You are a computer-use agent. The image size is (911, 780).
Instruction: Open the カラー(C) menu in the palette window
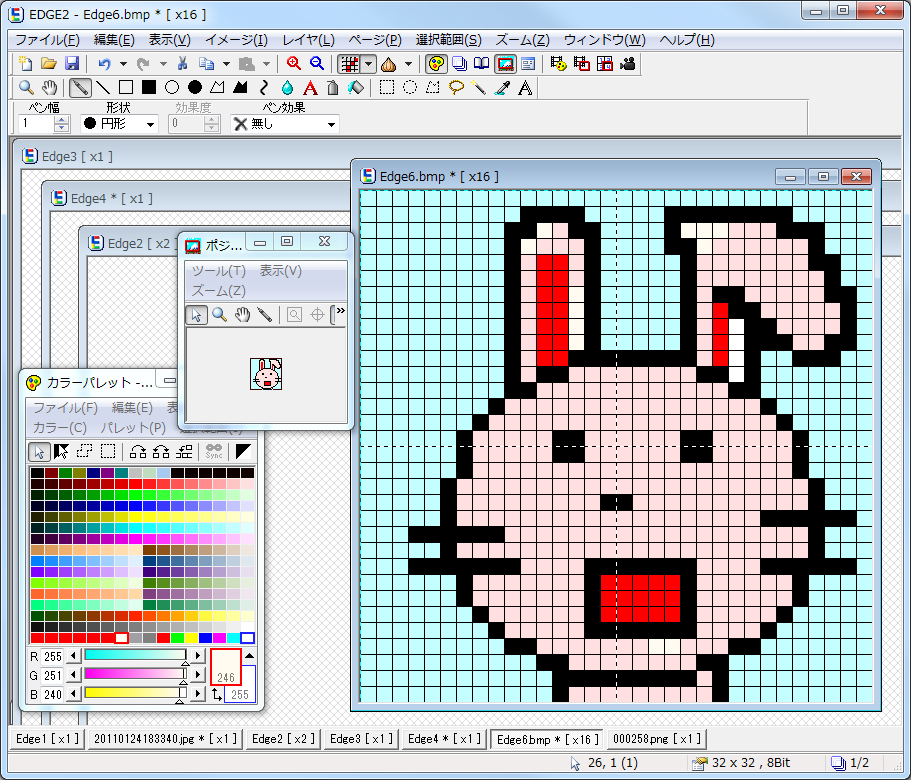[60, 428]
